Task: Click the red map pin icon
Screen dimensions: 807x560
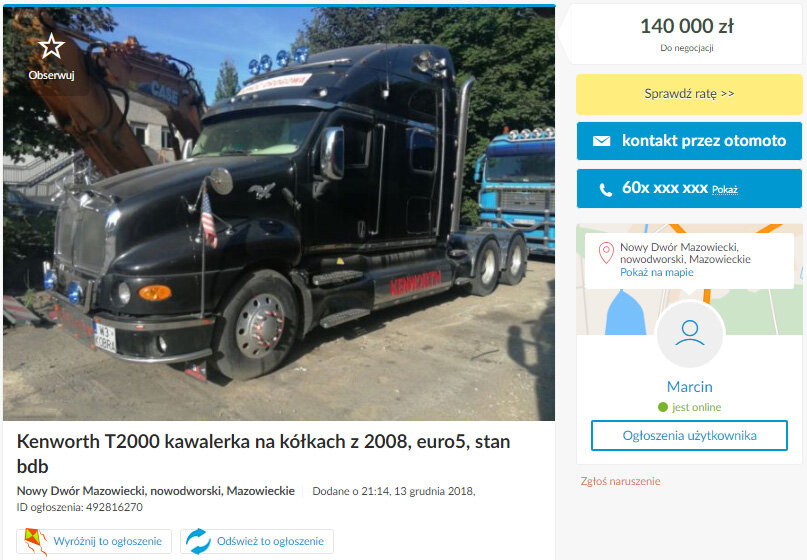Action: (x=606, y=253)
